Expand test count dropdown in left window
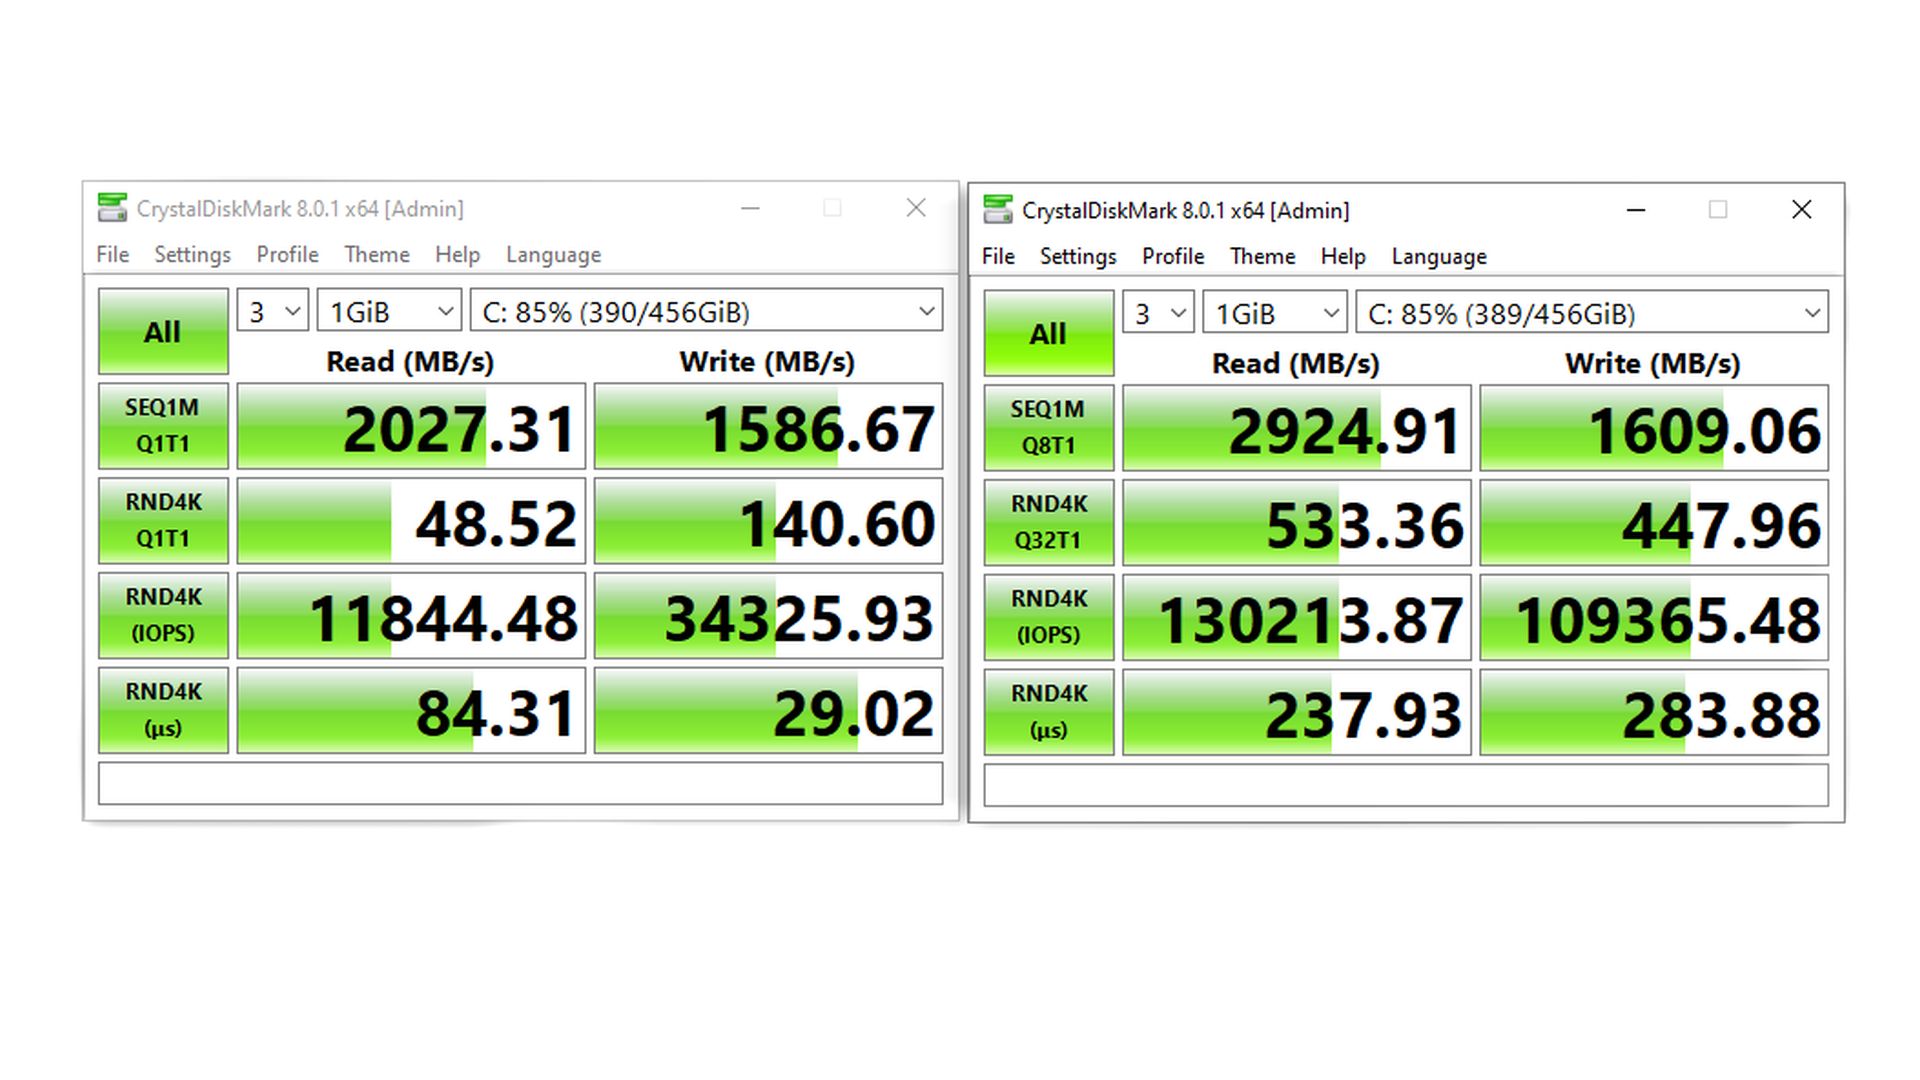1920x1080 pixels. coord(273,312)
